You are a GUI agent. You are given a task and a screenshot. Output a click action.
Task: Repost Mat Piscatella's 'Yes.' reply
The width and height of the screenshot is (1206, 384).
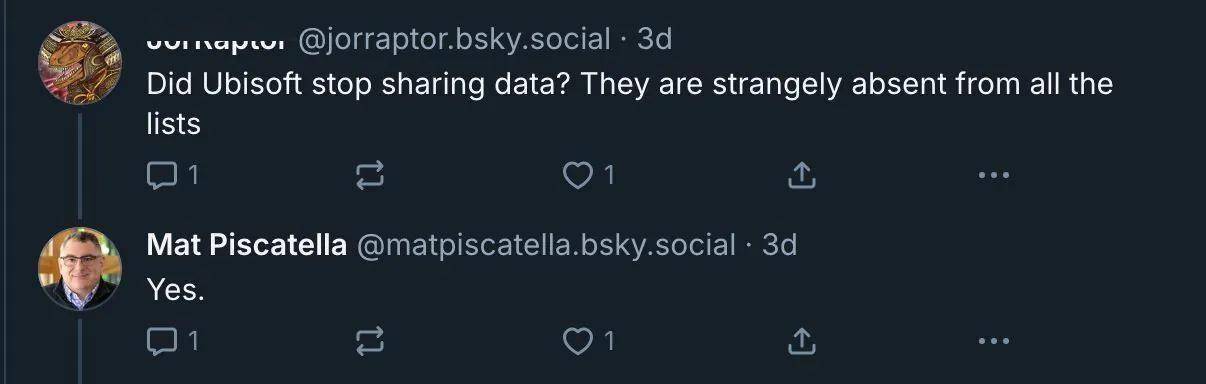370,343
